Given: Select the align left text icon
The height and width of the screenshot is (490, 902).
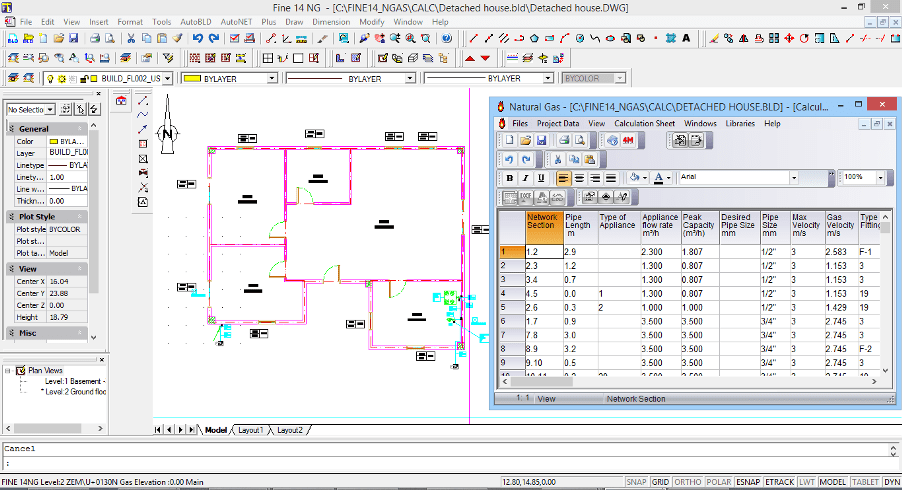Looking at the screenshot, I should (x=564, y=178).
